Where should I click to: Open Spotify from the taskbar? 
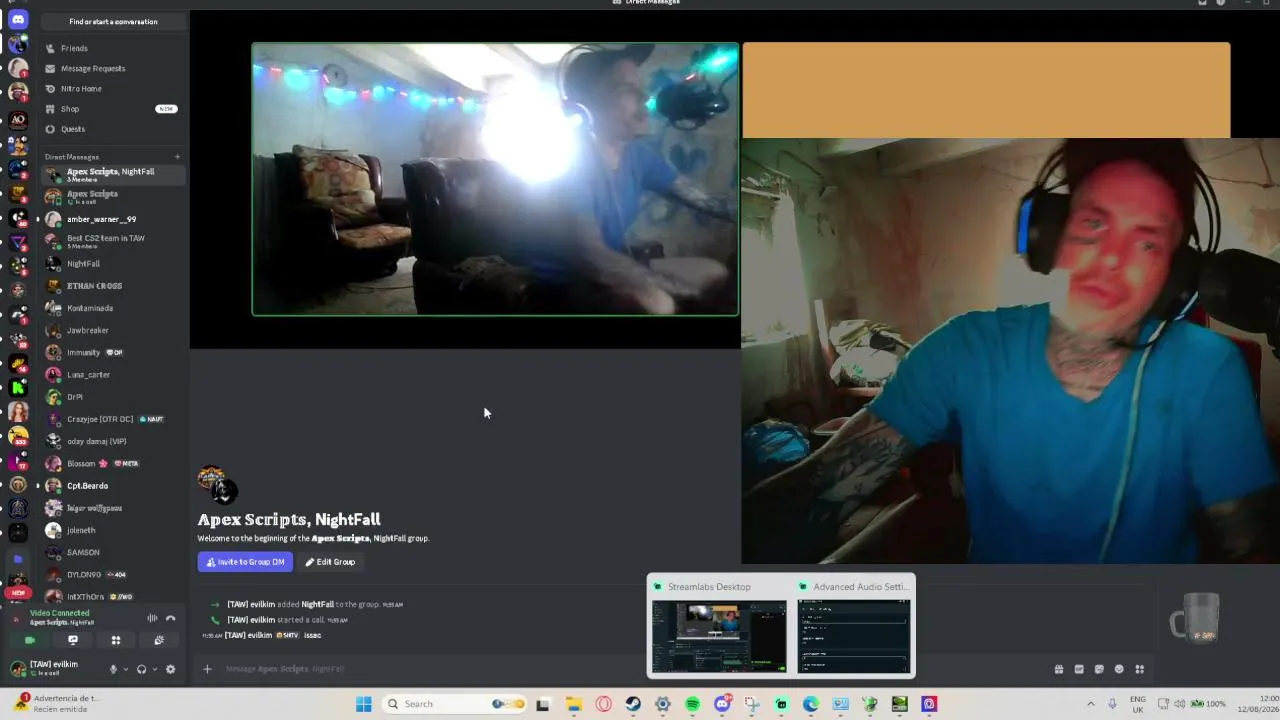click(x=692, y=704)
